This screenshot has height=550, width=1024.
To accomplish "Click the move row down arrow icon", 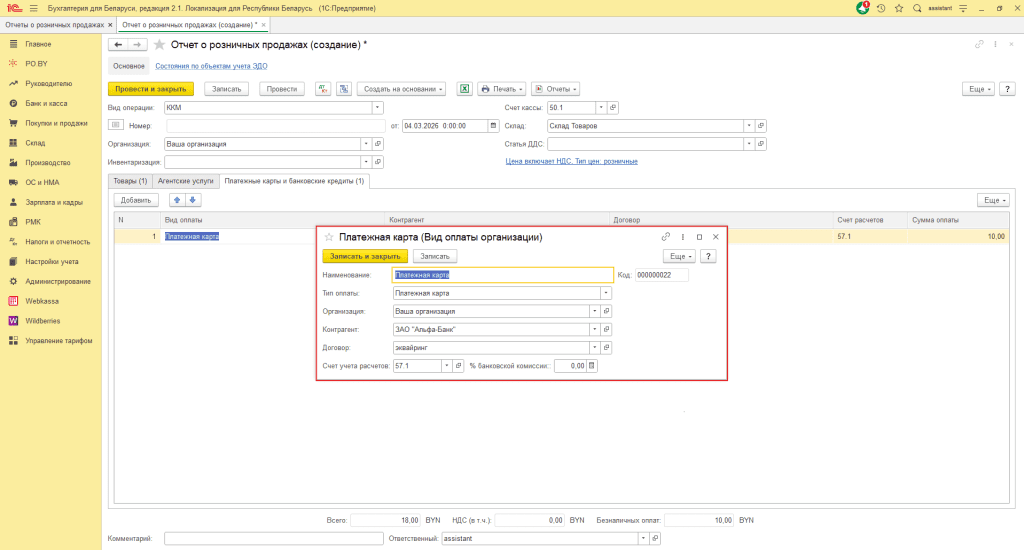I will point(194,200).
